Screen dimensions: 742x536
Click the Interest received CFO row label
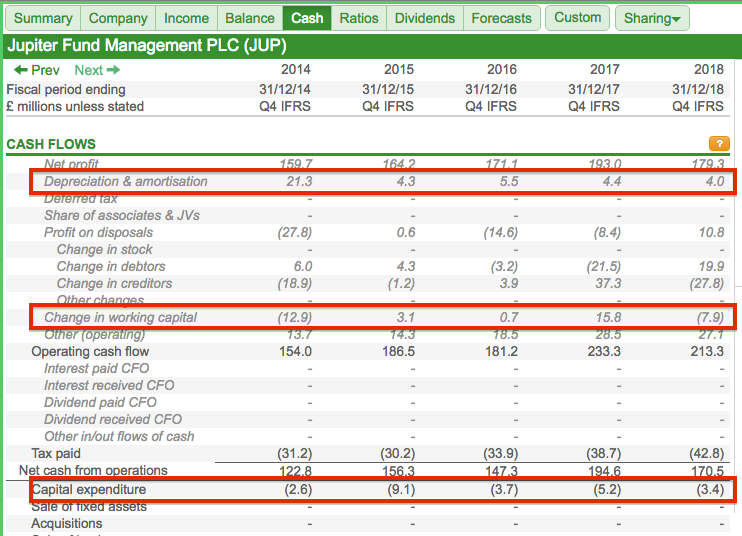point(109,386)
